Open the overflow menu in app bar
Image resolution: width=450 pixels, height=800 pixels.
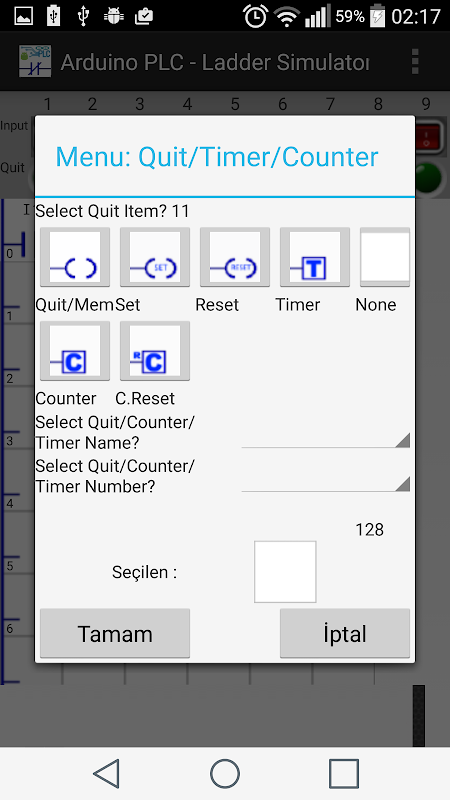(x=415, y=62)
